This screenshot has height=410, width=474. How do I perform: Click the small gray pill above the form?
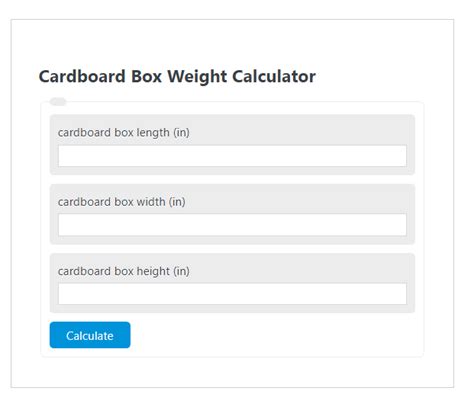58,102
